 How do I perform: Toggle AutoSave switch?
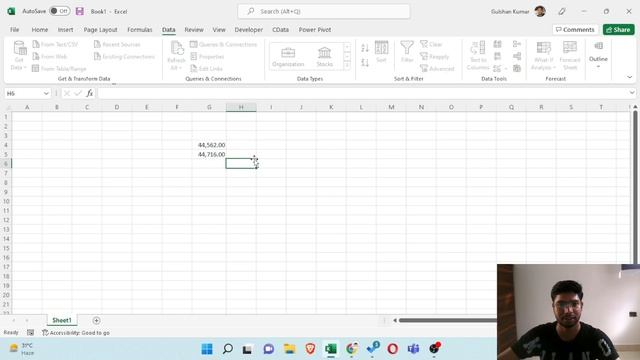(60, 11)
